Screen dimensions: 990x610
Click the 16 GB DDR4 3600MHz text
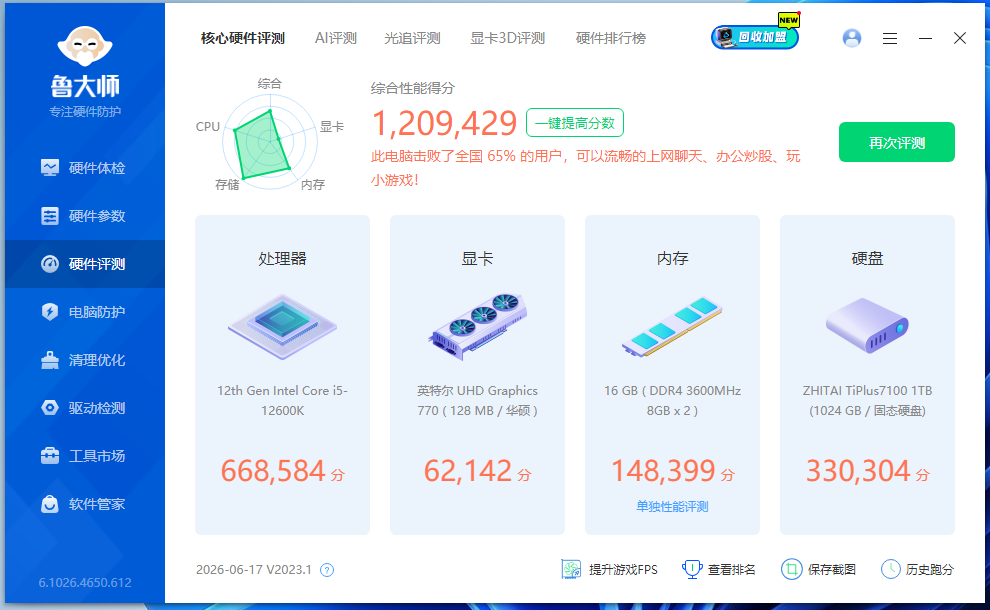point(672,400)
